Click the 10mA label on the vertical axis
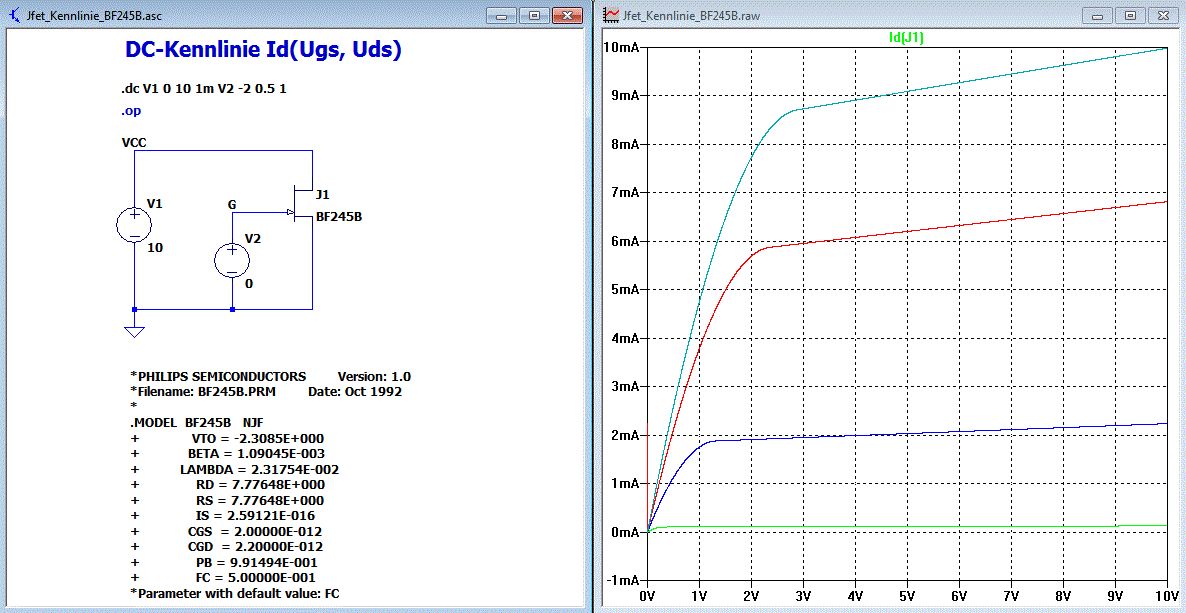1186x613 pixels. pyautogui.click(x=620, y=48)
